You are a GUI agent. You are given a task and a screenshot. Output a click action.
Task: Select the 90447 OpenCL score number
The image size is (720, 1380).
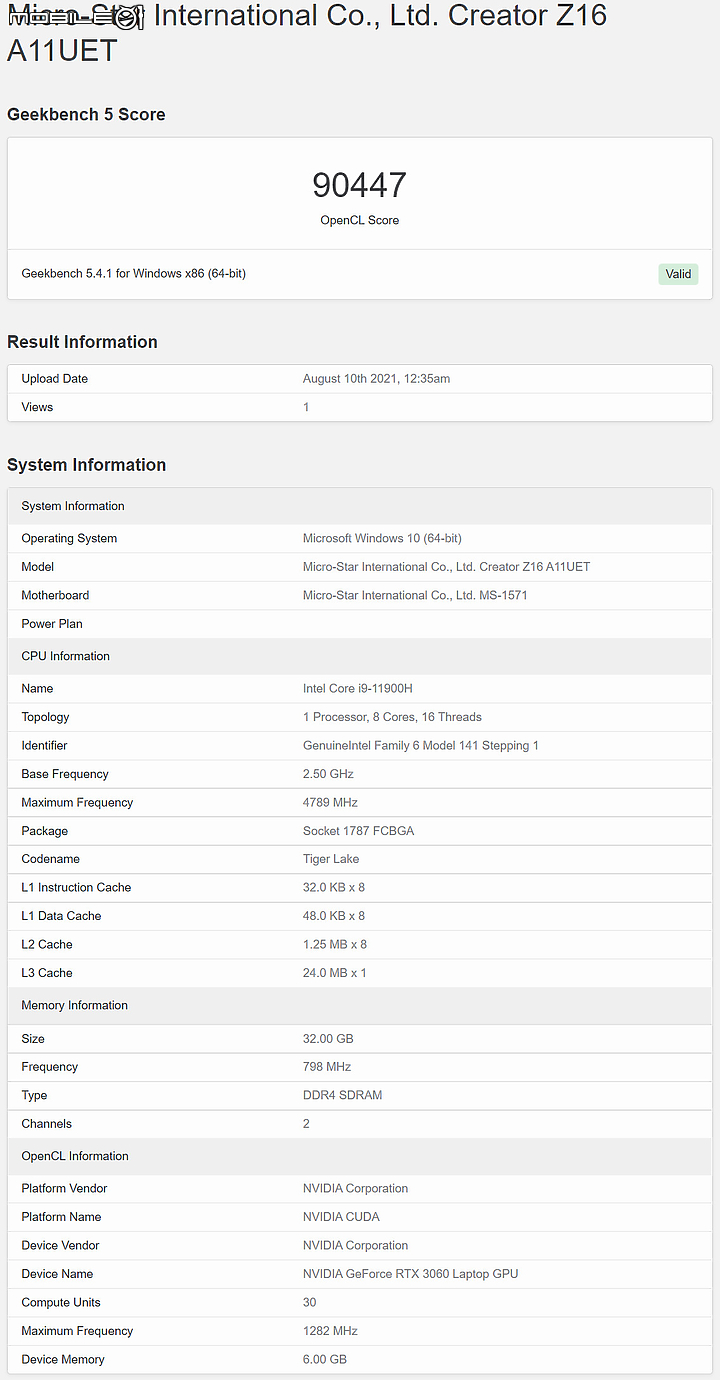click(x=360, y=186)
